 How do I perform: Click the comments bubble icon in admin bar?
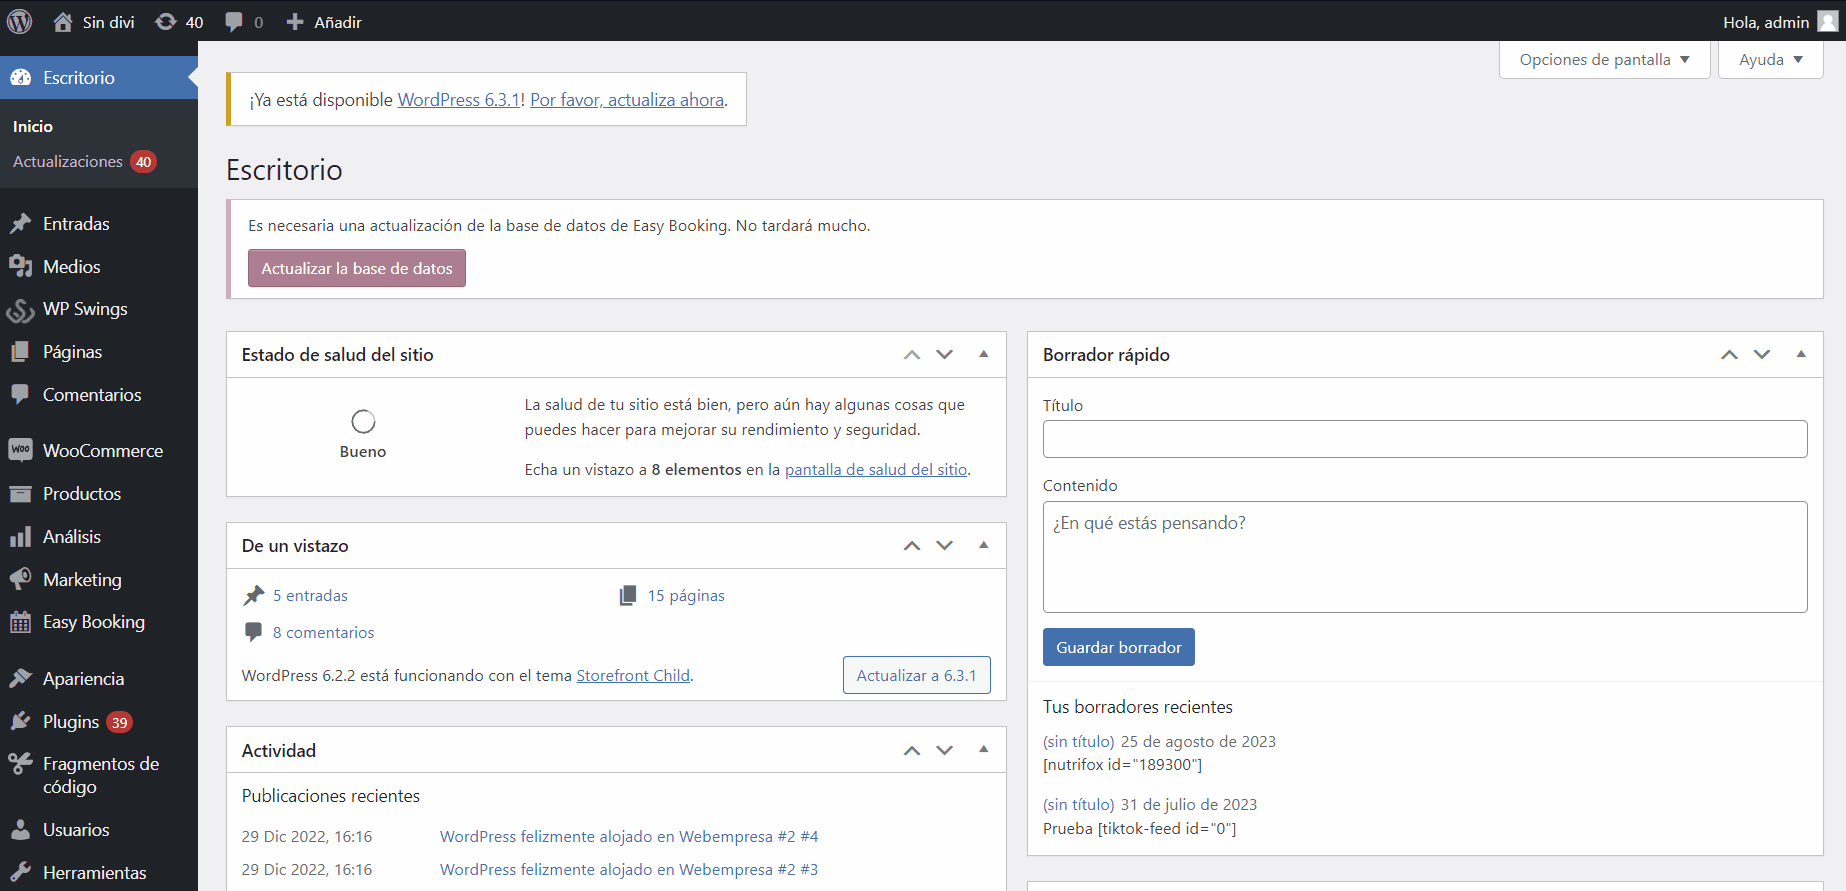point(234,22)
